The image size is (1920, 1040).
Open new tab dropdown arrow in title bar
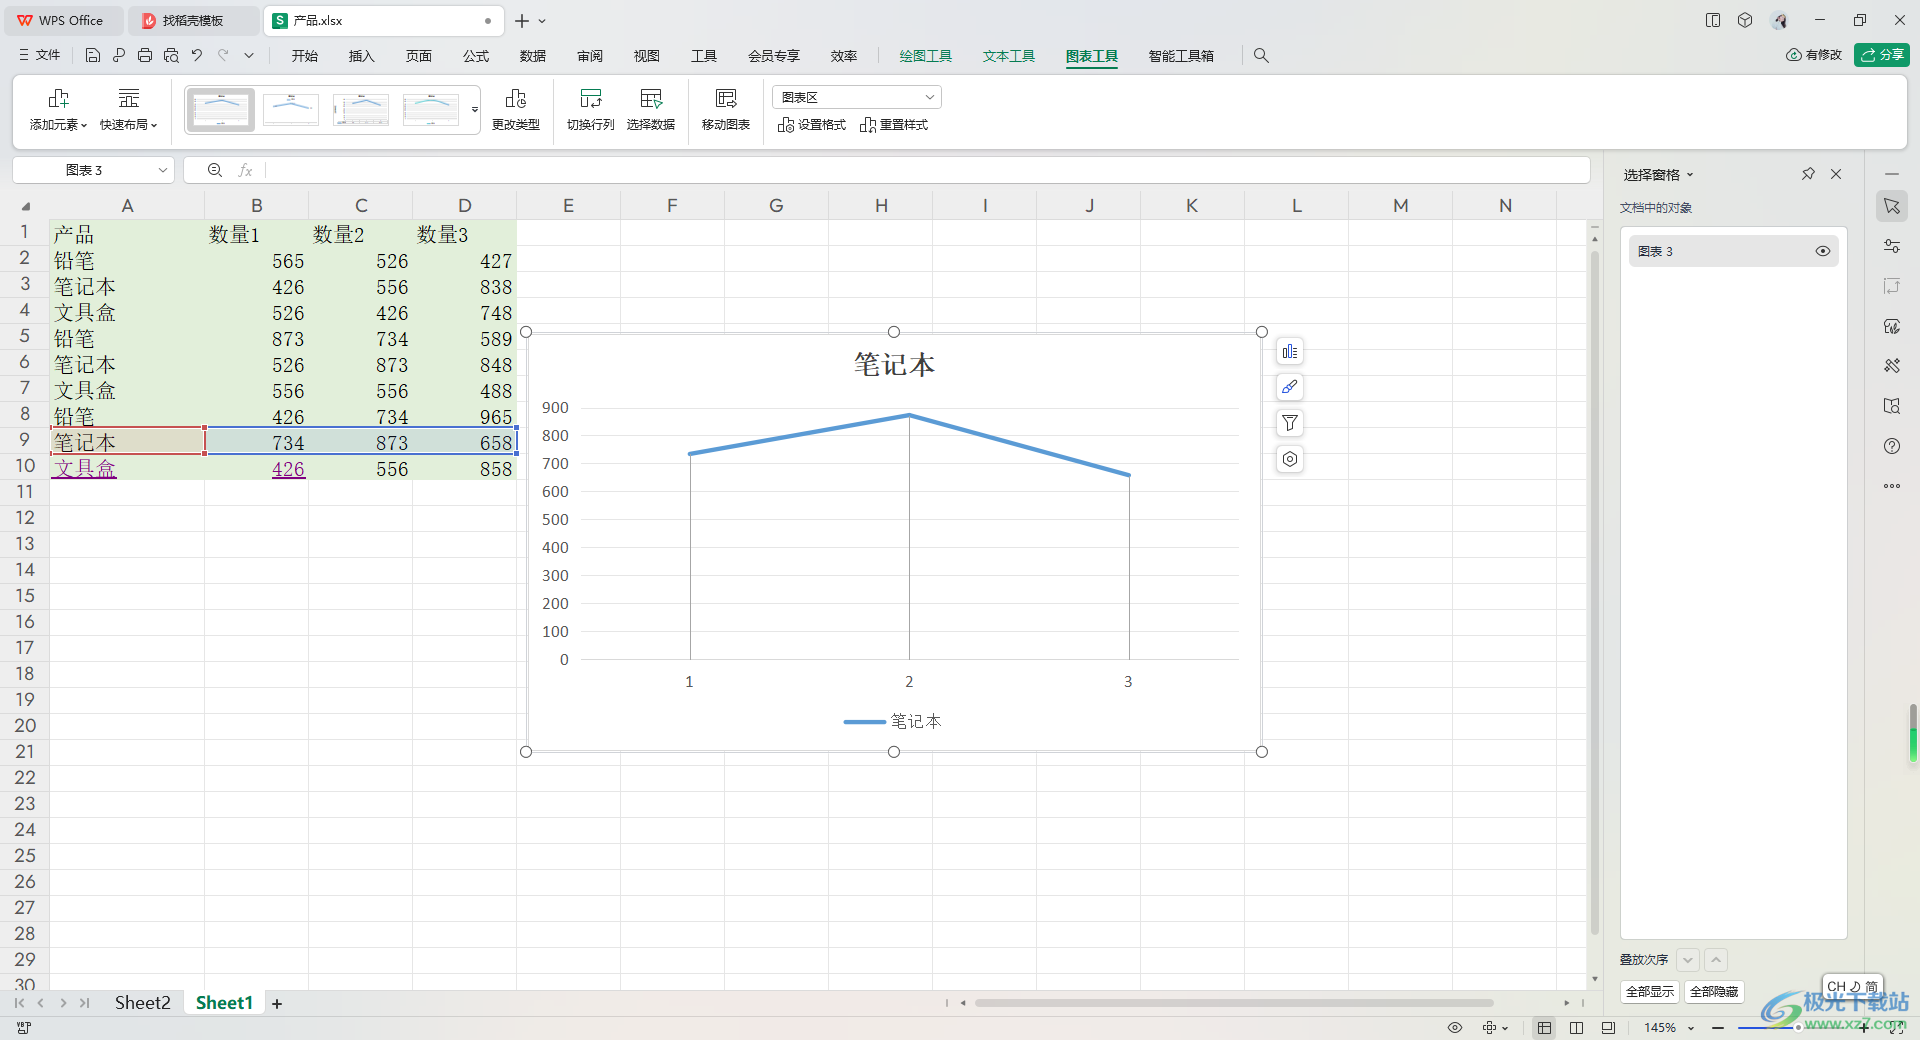pyautogui.click(x=542, y=21)
